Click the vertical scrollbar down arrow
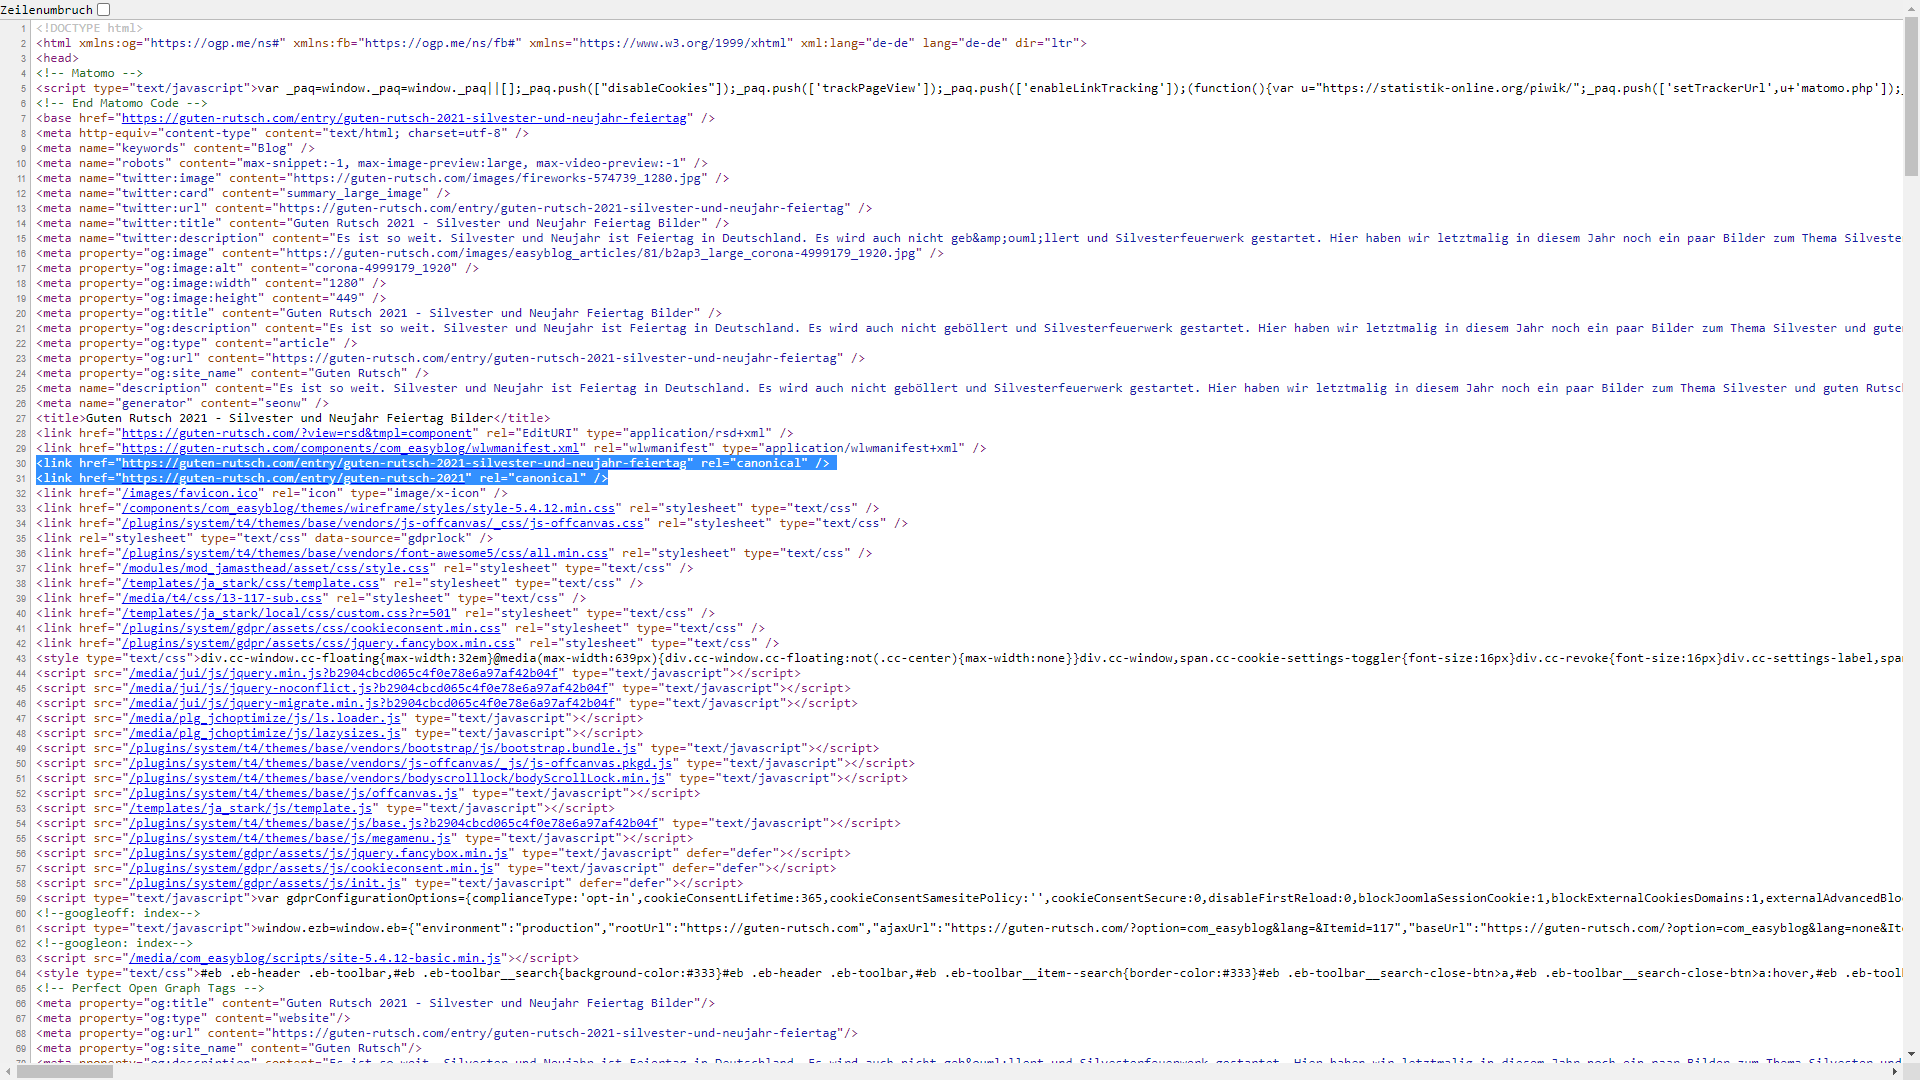The width and height of the screenshot is (1920, 1080). [x=1911, y=1054]
